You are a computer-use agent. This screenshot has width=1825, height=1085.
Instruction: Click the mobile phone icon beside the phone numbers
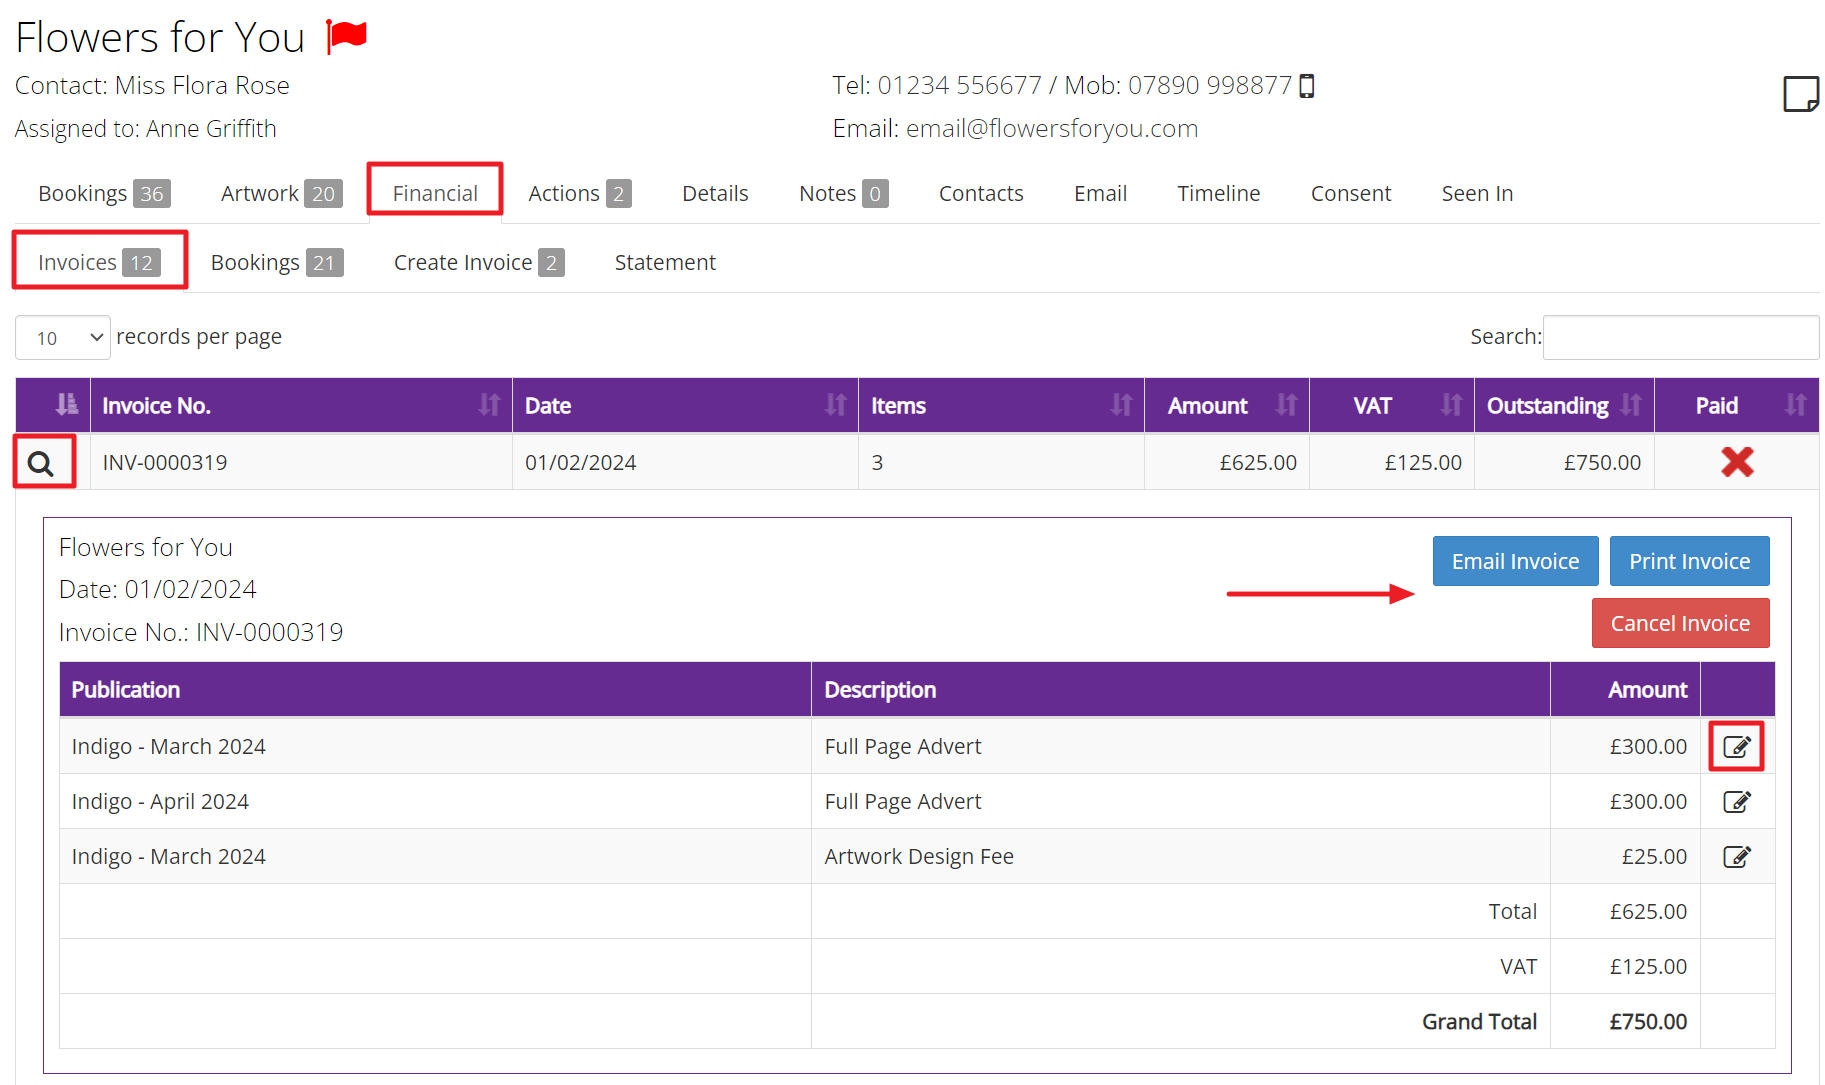point(1307,86)
